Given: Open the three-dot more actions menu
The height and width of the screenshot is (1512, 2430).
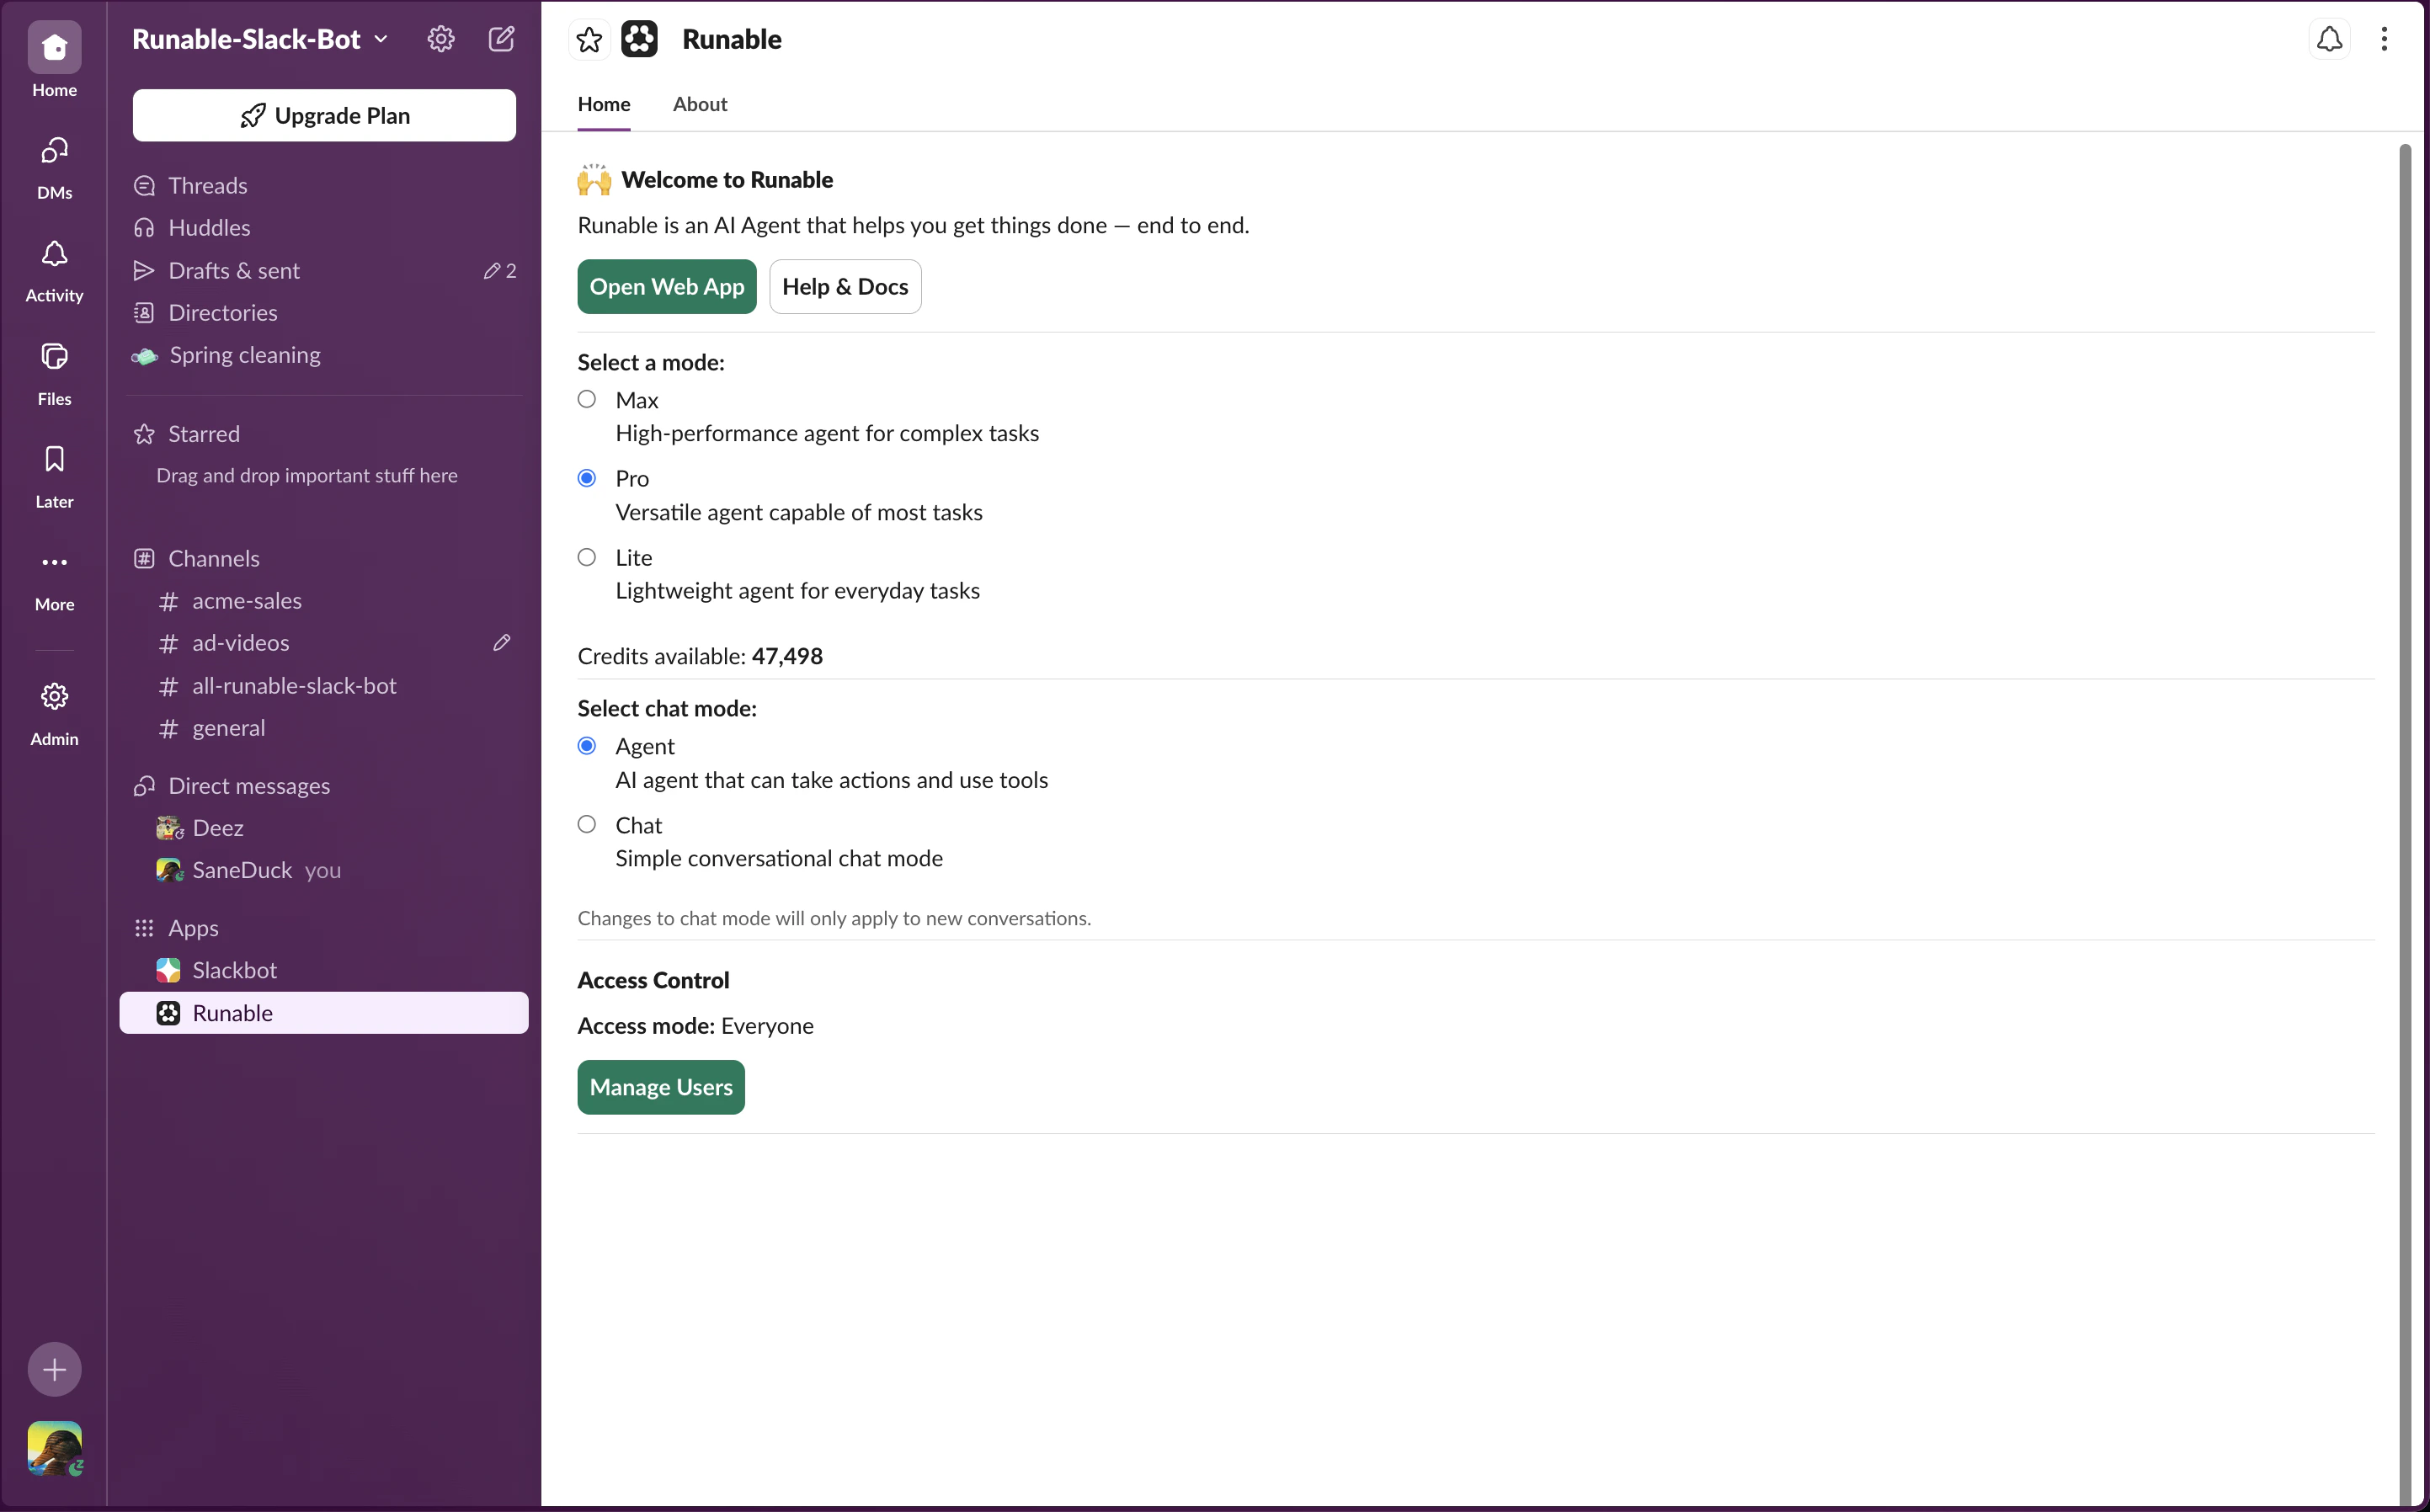Looking at the screenshot, I should 2384,39.
